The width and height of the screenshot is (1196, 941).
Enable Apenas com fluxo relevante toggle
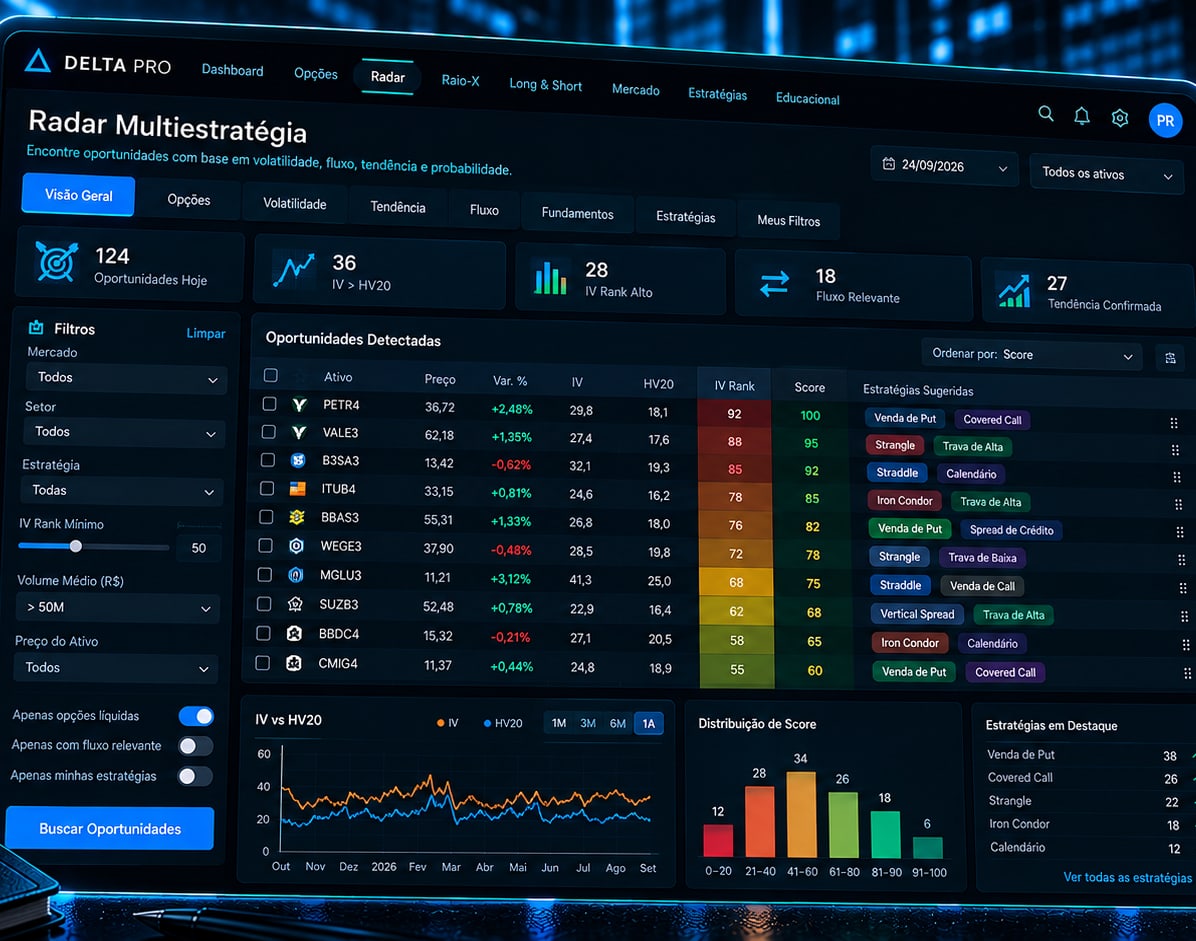coord(195,746)
